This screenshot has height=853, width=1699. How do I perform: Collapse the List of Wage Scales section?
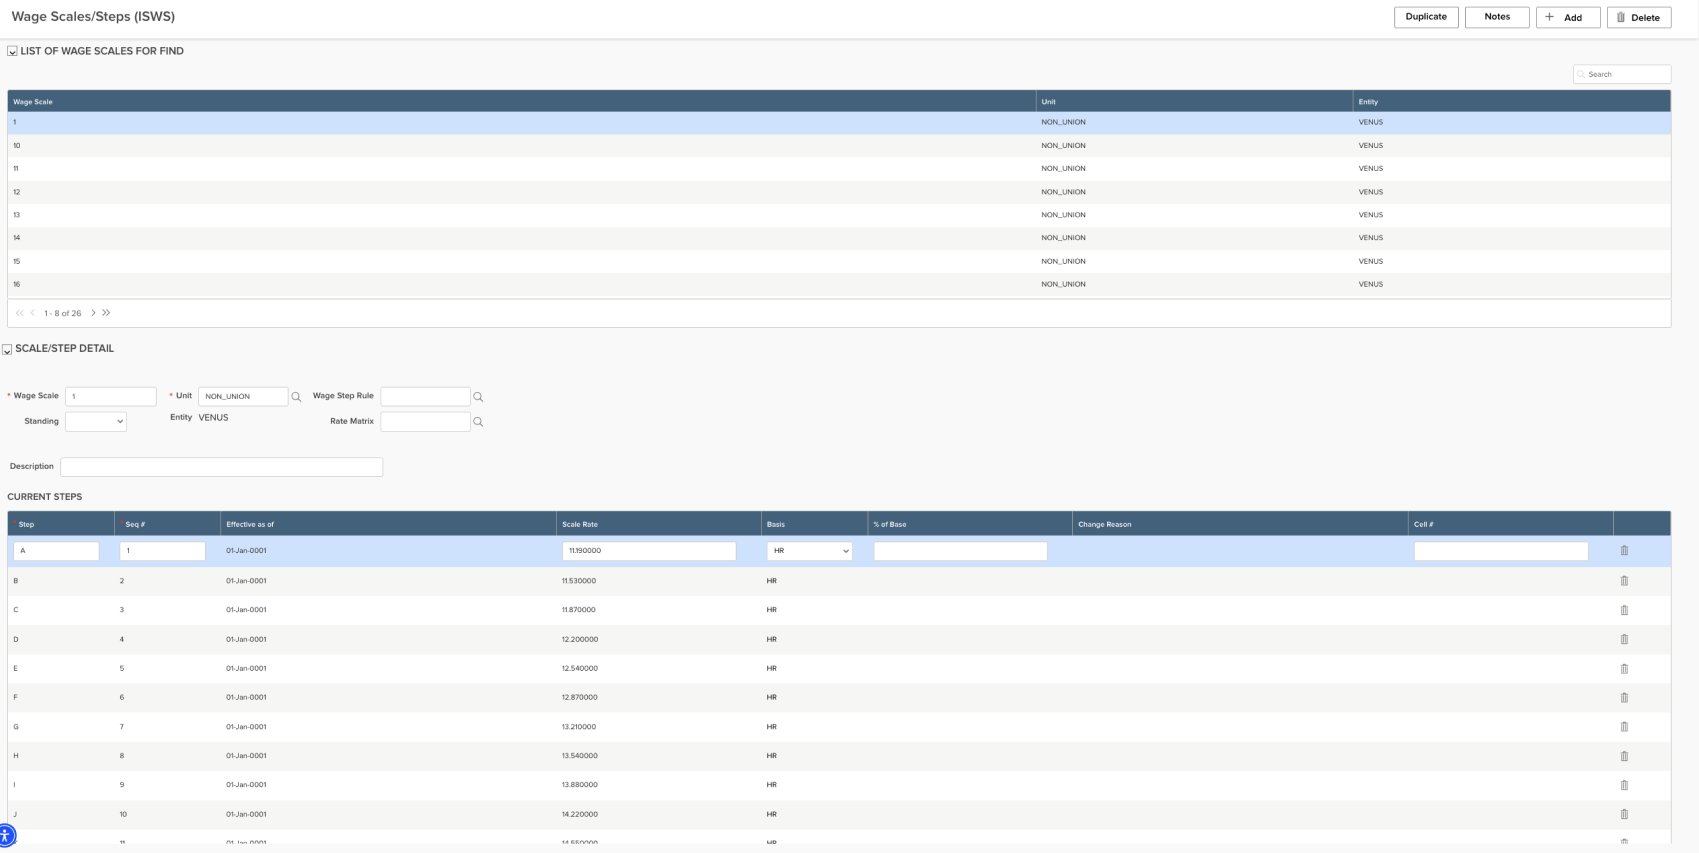coord(12,51)
